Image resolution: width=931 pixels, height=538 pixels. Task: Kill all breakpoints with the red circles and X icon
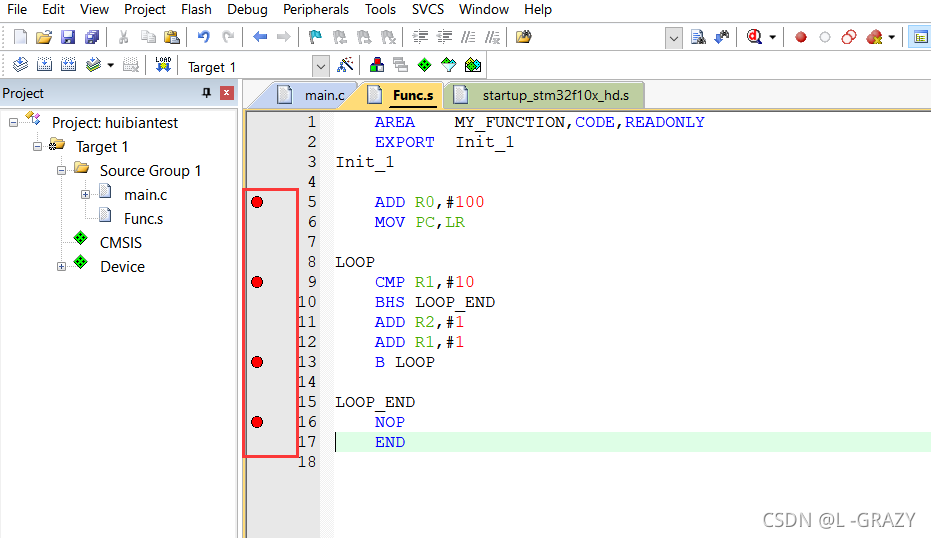874,37
